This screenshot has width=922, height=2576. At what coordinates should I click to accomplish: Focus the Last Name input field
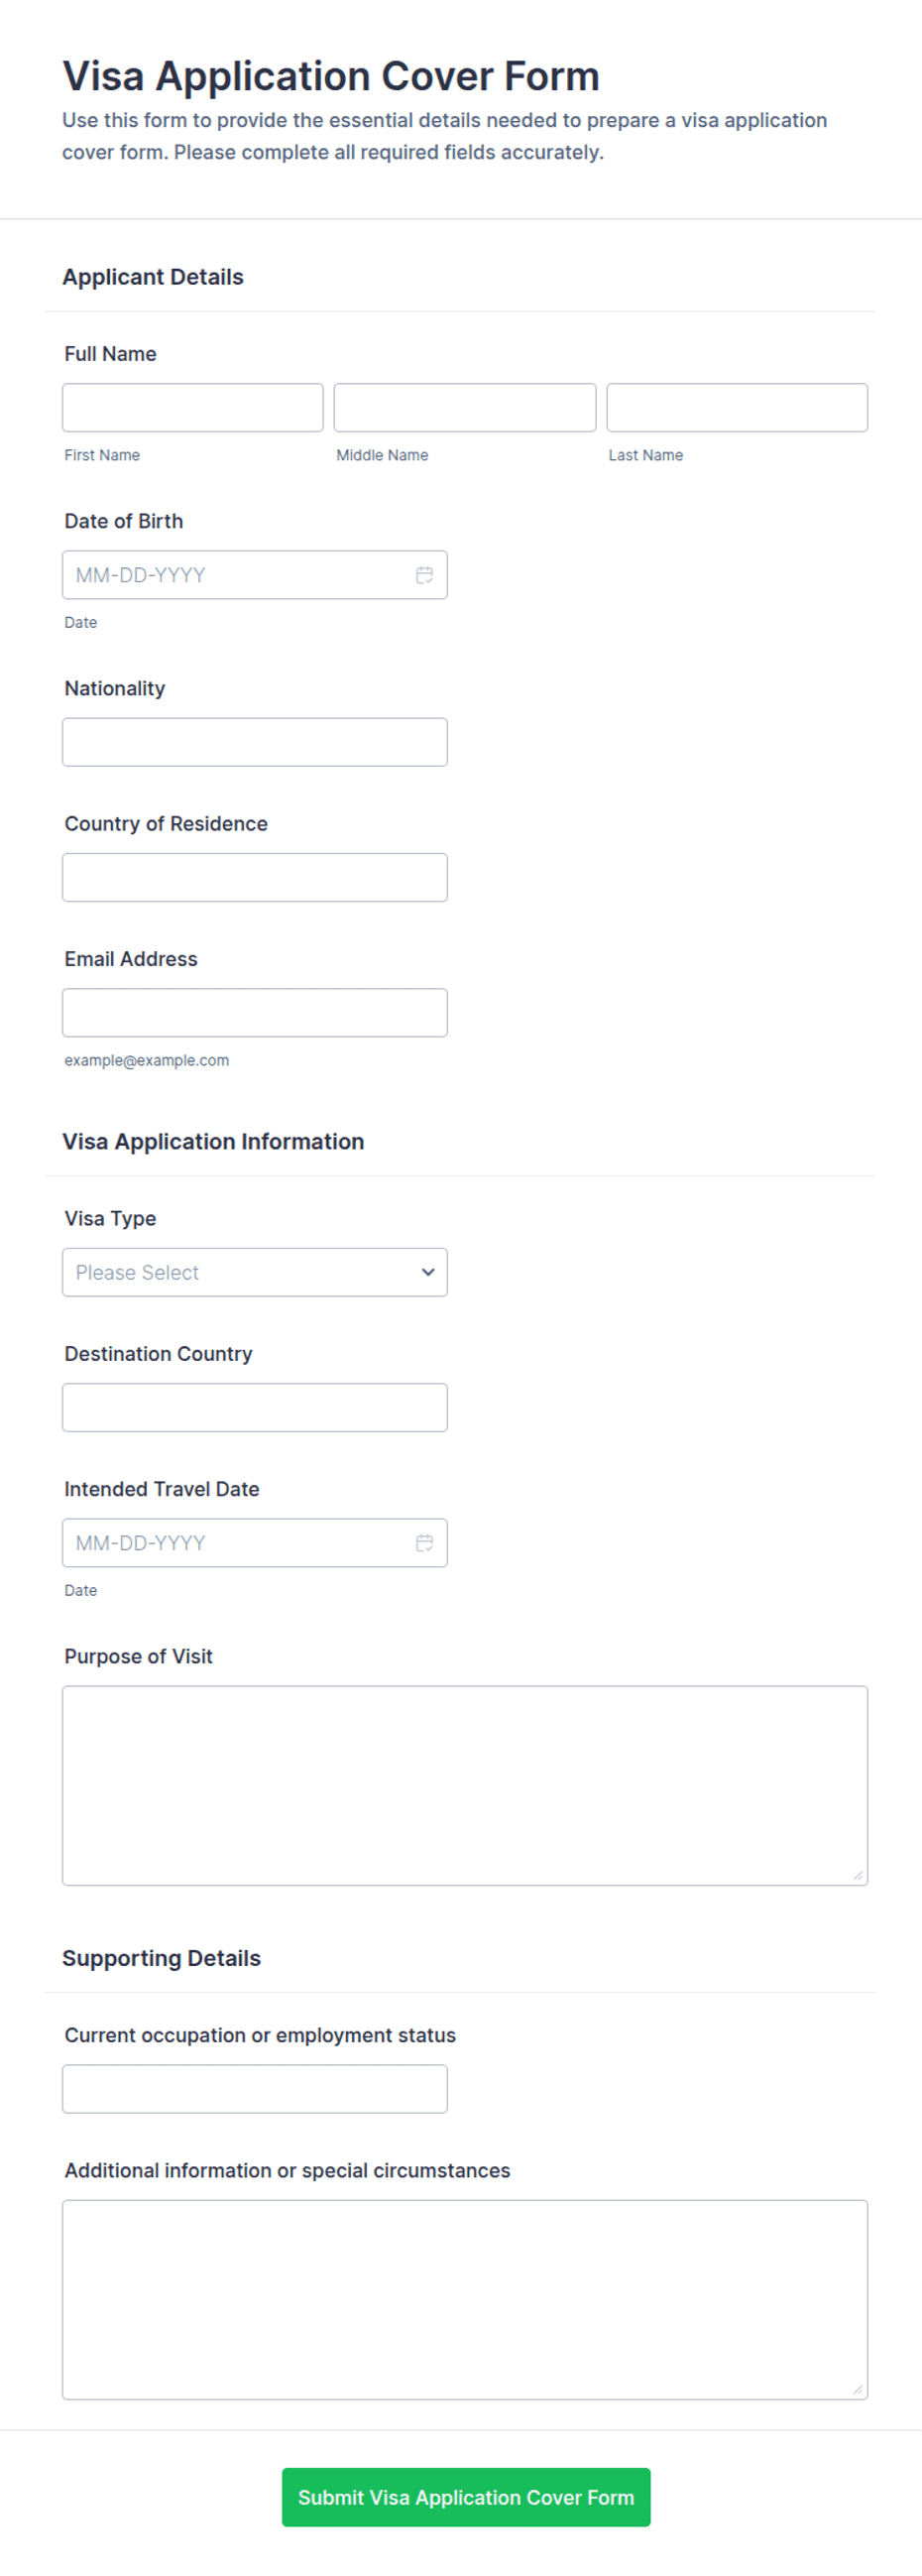[x=737, y=408]
